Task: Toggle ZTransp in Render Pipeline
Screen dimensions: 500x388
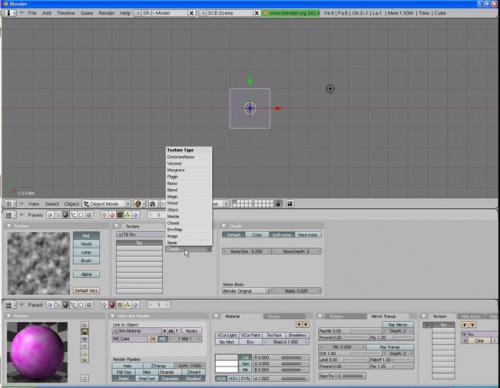Action: [159, 366]
